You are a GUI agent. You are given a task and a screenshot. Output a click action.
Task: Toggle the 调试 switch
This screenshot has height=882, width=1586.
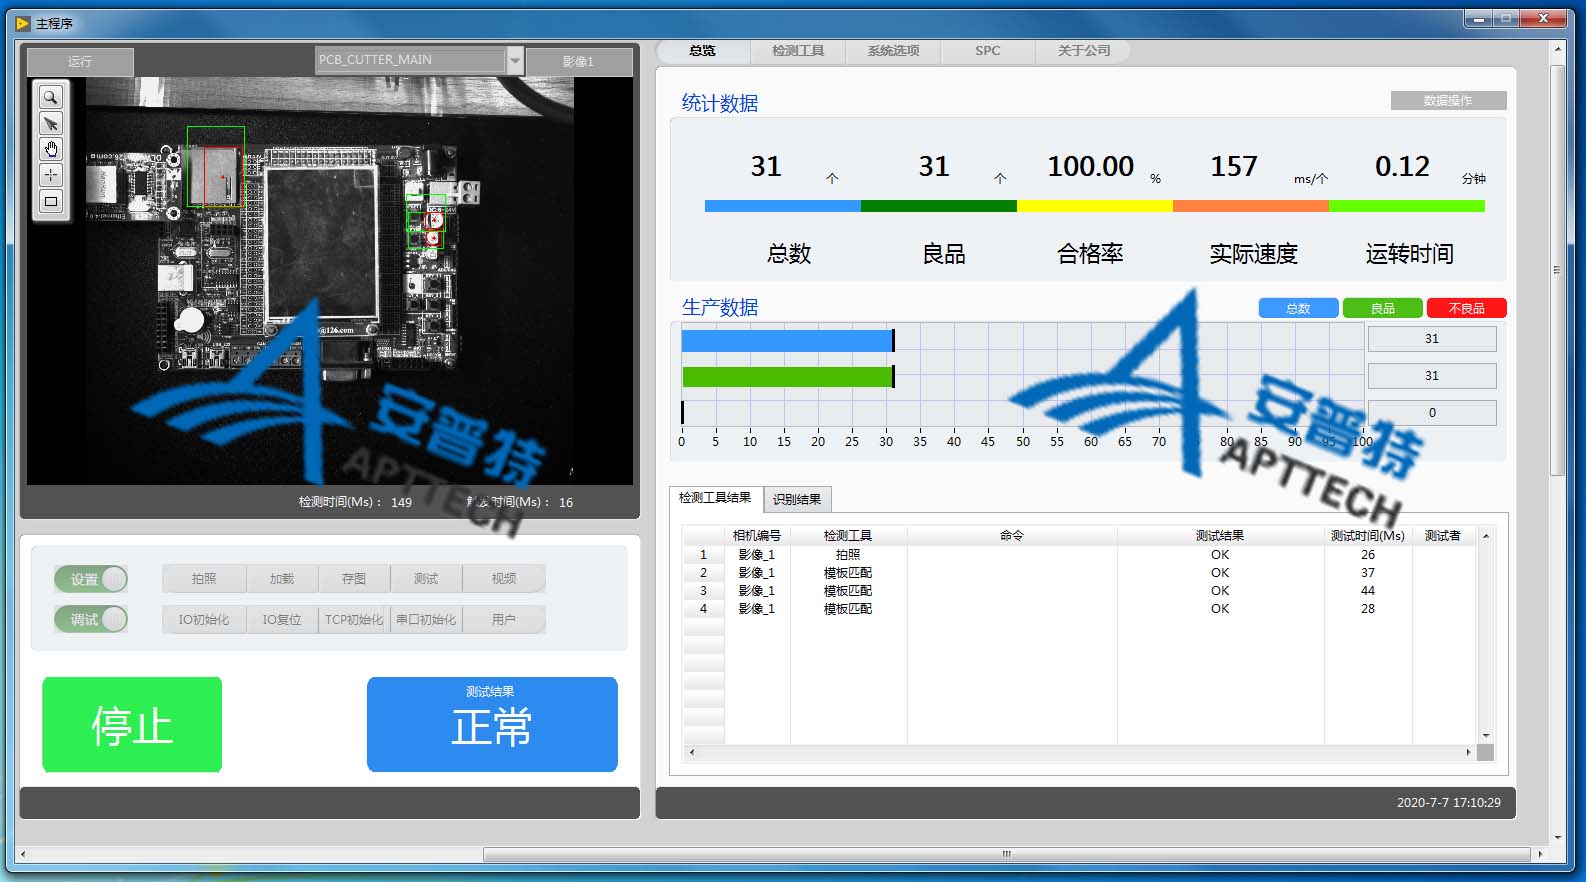tap(91, 619)
